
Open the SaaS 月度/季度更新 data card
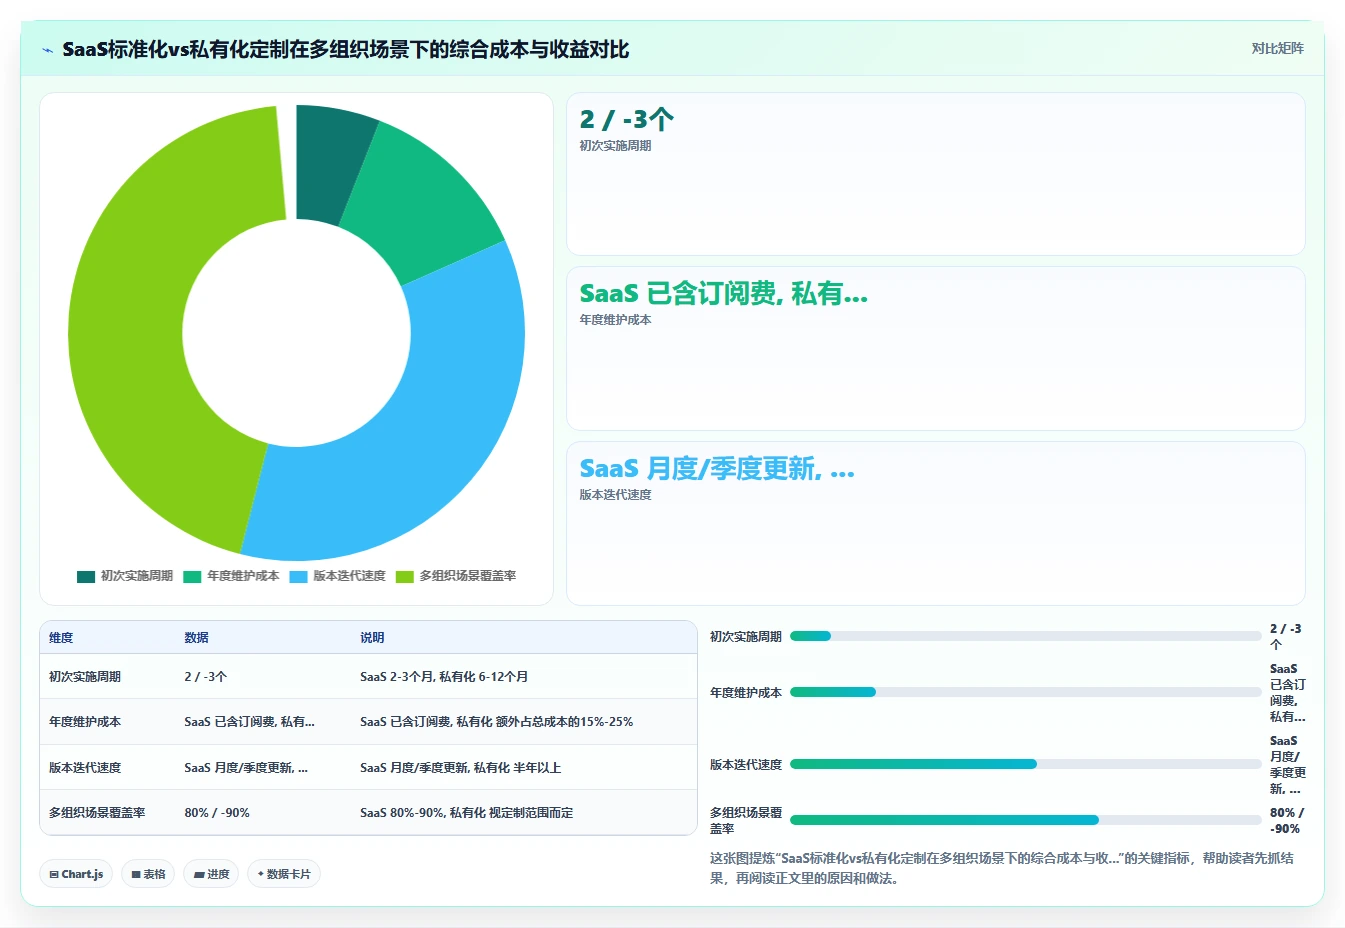pos(935,523)
